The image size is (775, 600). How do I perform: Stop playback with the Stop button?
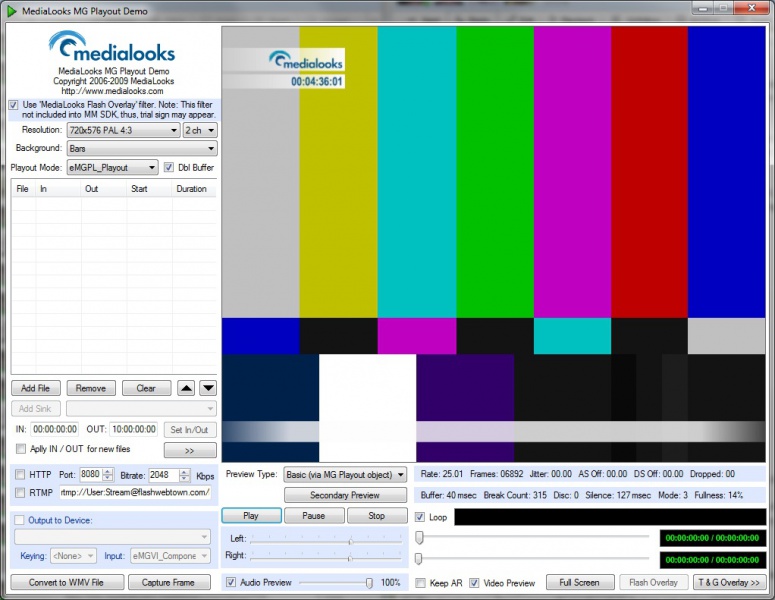(377, 515)
